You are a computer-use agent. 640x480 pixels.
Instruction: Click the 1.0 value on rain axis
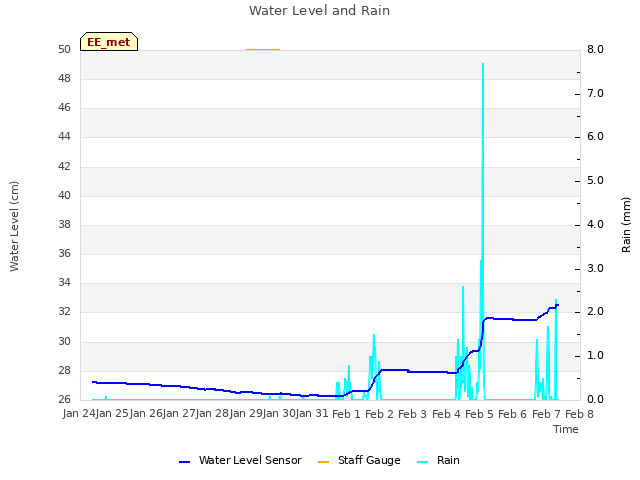(595, 356)
